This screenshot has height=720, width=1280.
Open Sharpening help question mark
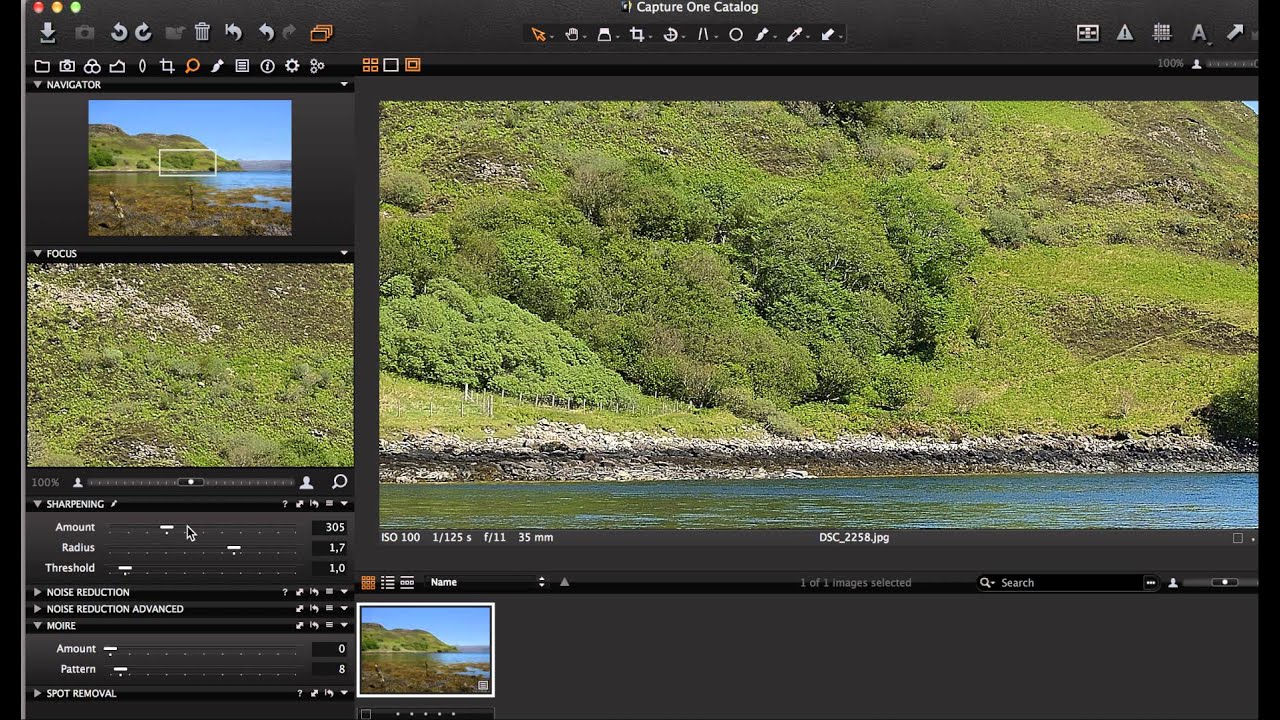(x=285, y=504)
